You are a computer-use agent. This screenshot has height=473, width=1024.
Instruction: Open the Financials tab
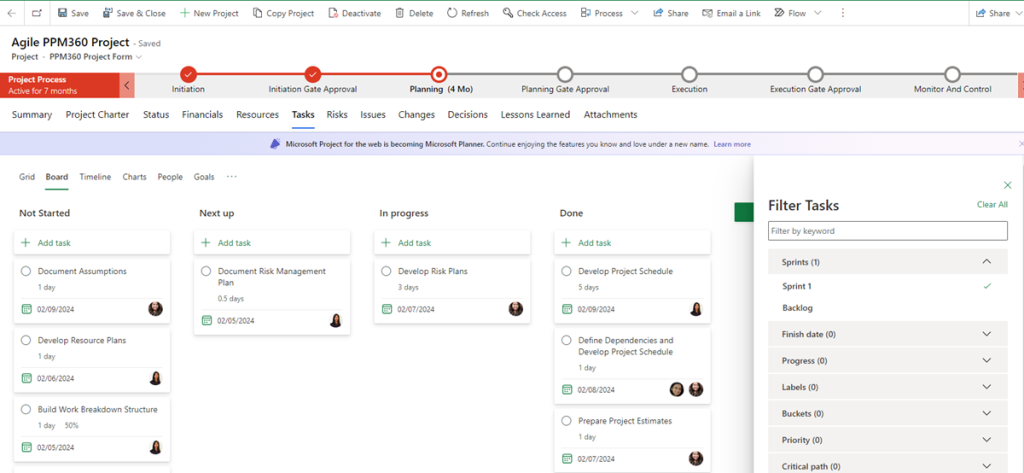(202, 114)
